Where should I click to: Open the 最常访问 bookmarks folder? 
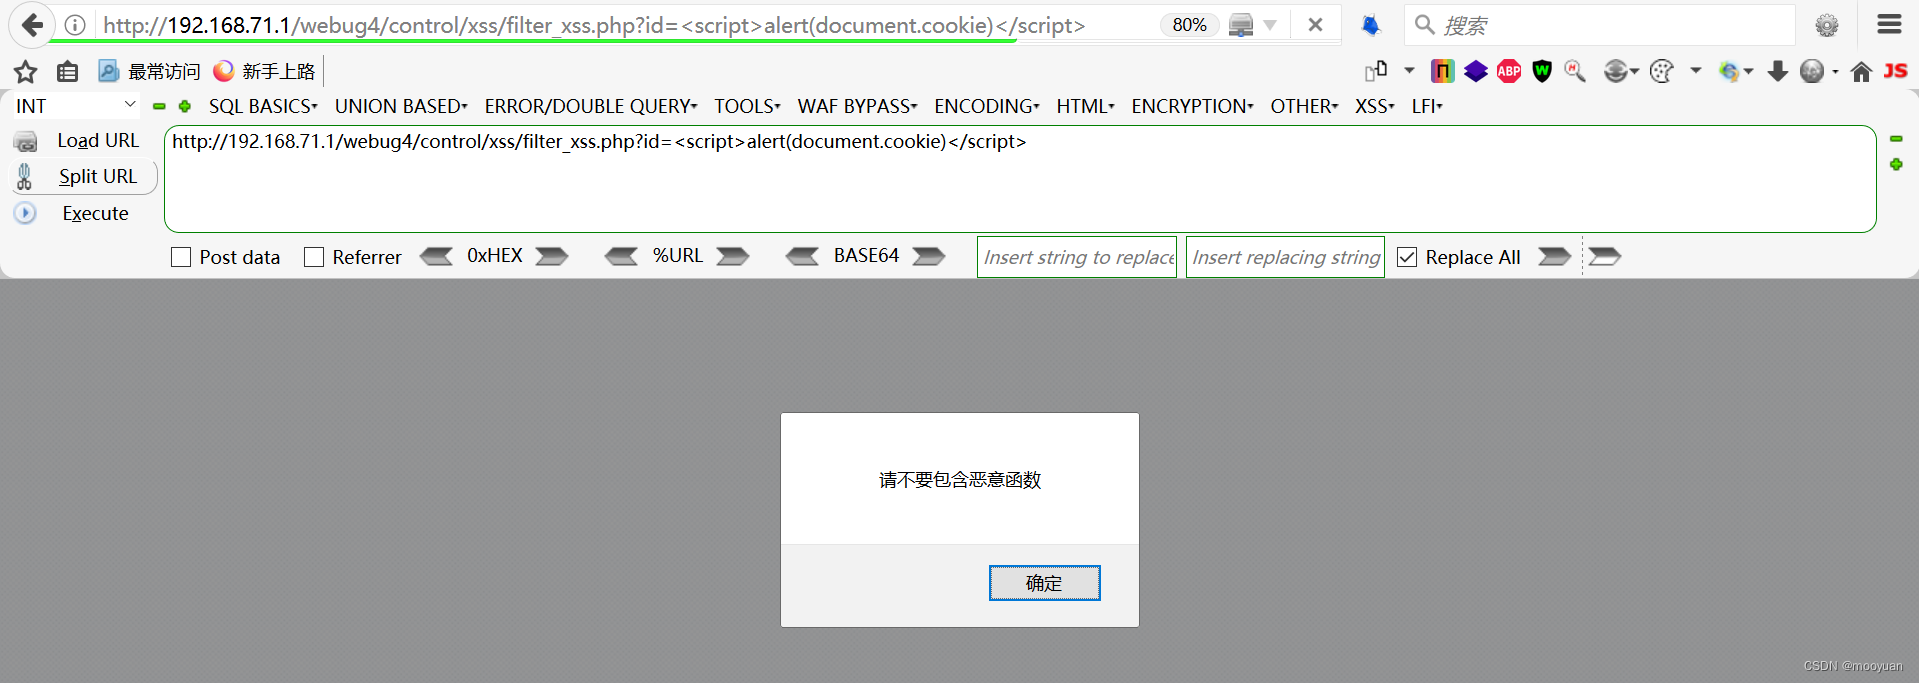tap(149, 71)
